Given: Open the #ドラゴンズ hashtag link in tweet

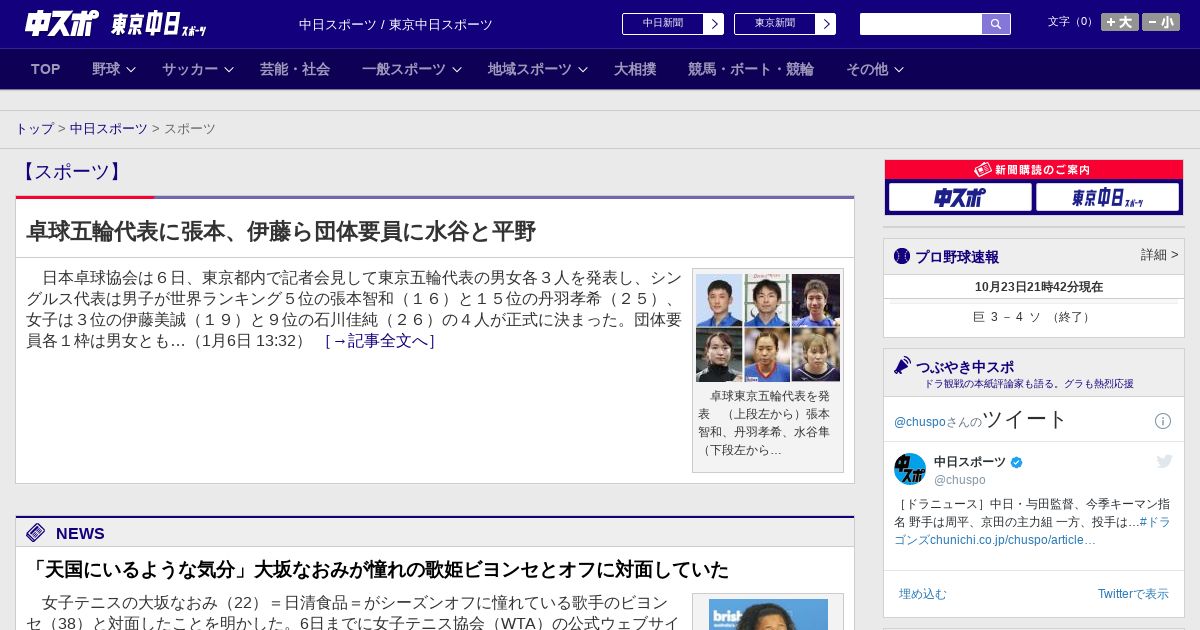Looking at the screenshot, I should pyautogui.click(x=1033, y=531).
